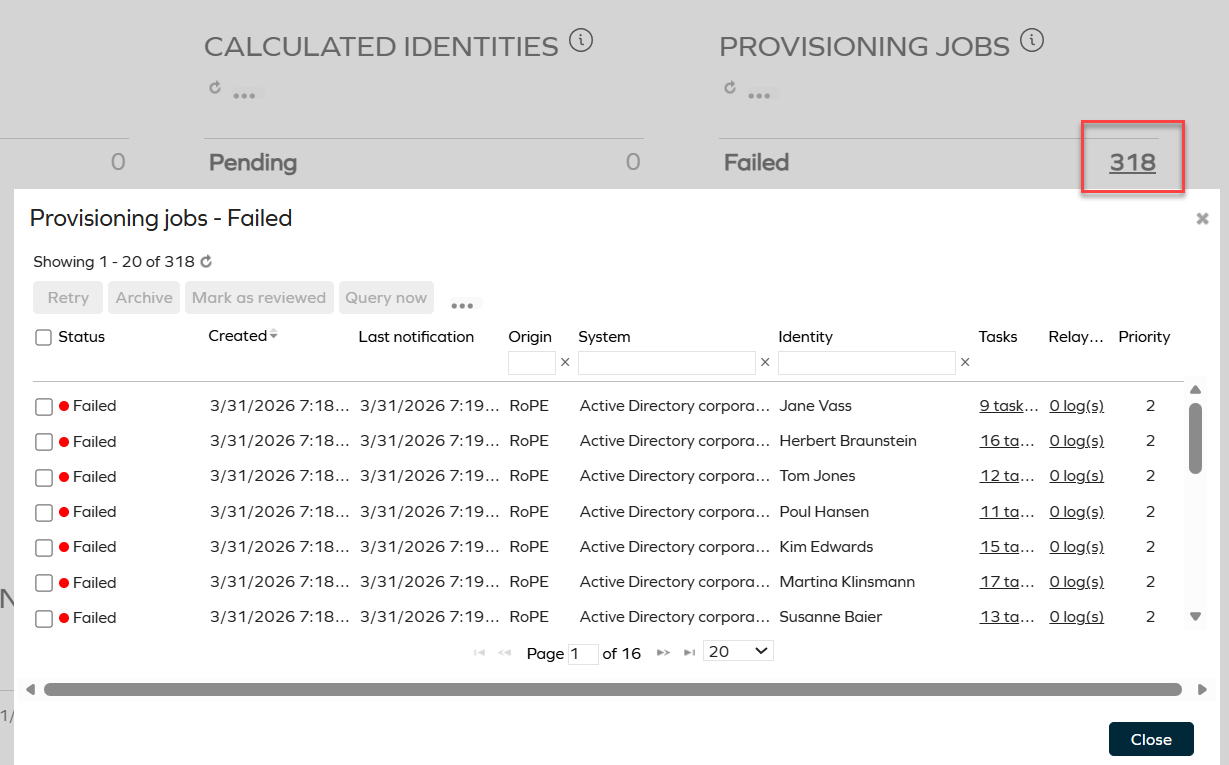Refresh the Calculated Identities counts

coord(215,88)
